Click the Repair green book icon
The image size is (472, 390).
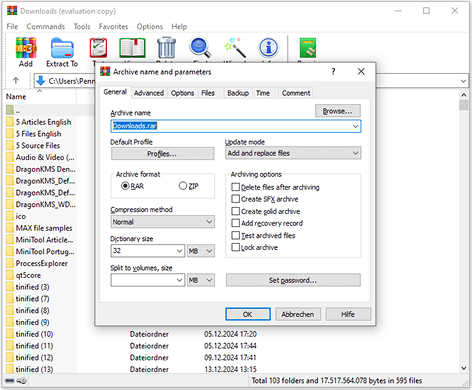[308, 48]
